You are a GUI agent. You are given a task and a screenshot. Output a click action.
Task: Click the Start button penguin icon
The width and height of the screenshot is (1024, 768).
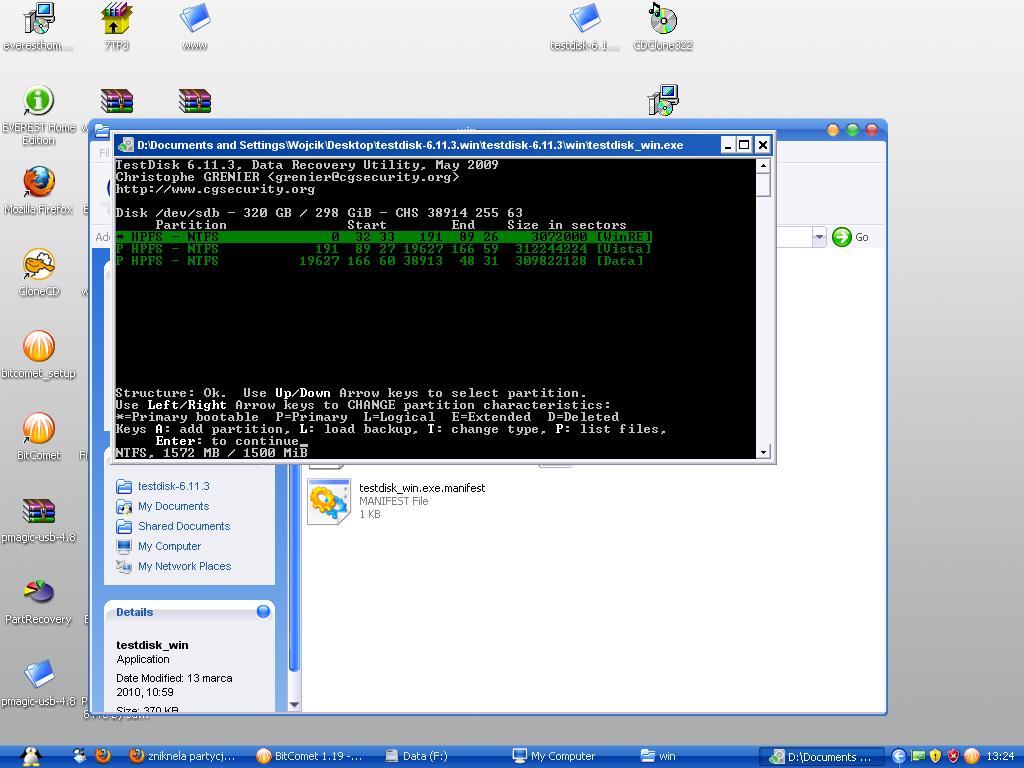point(31,756)
